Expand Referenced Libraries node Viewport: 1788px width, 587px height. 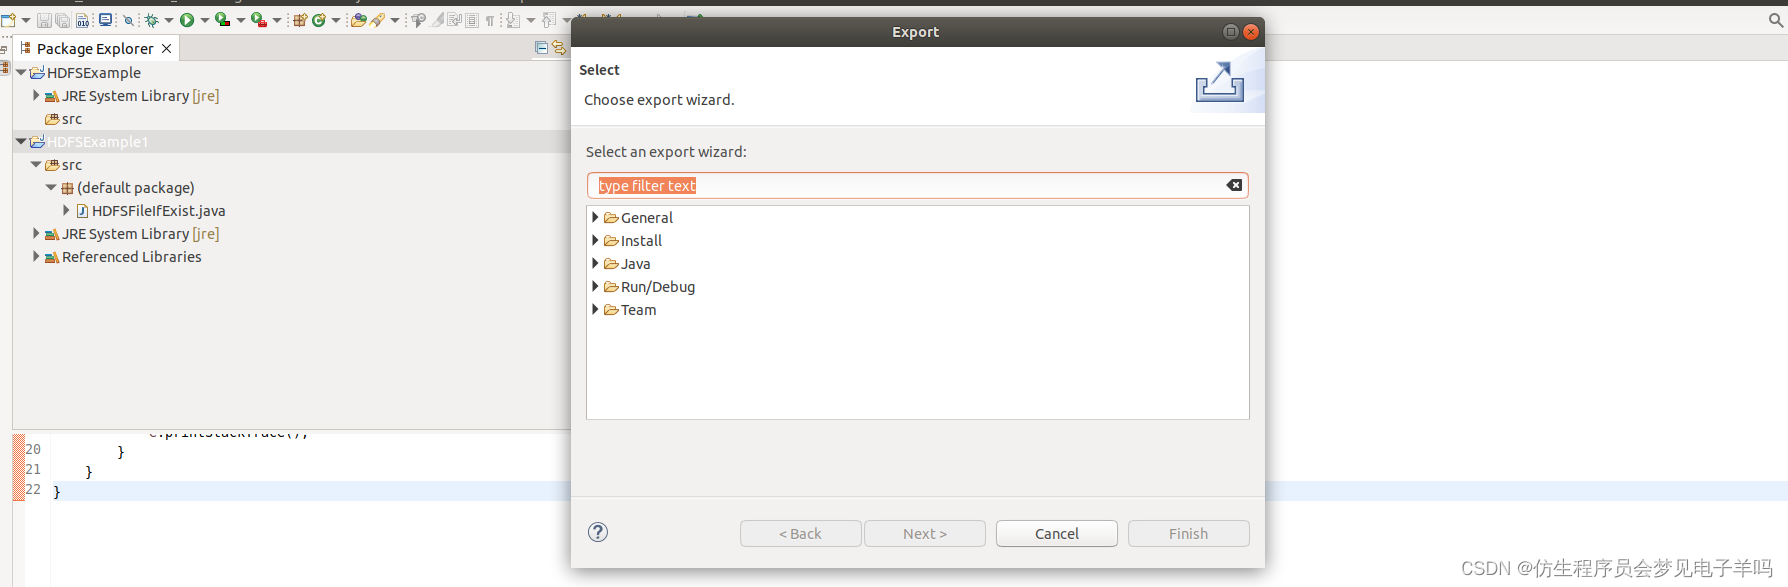(36, 256)
